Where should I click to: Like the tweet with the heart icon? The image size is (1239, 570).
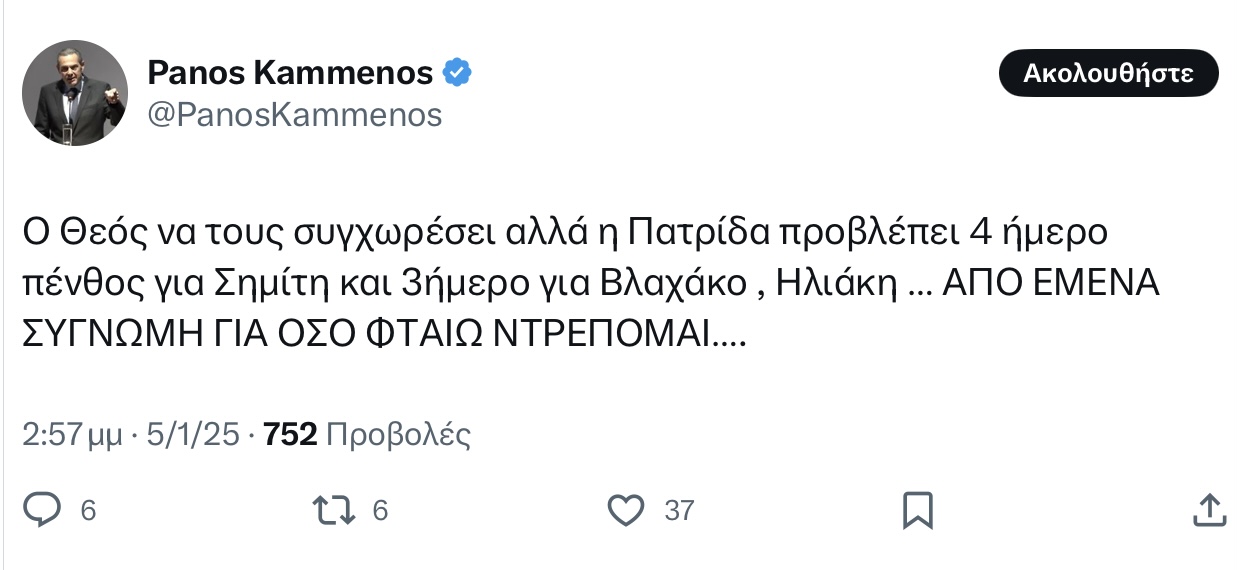click(627, 510)
